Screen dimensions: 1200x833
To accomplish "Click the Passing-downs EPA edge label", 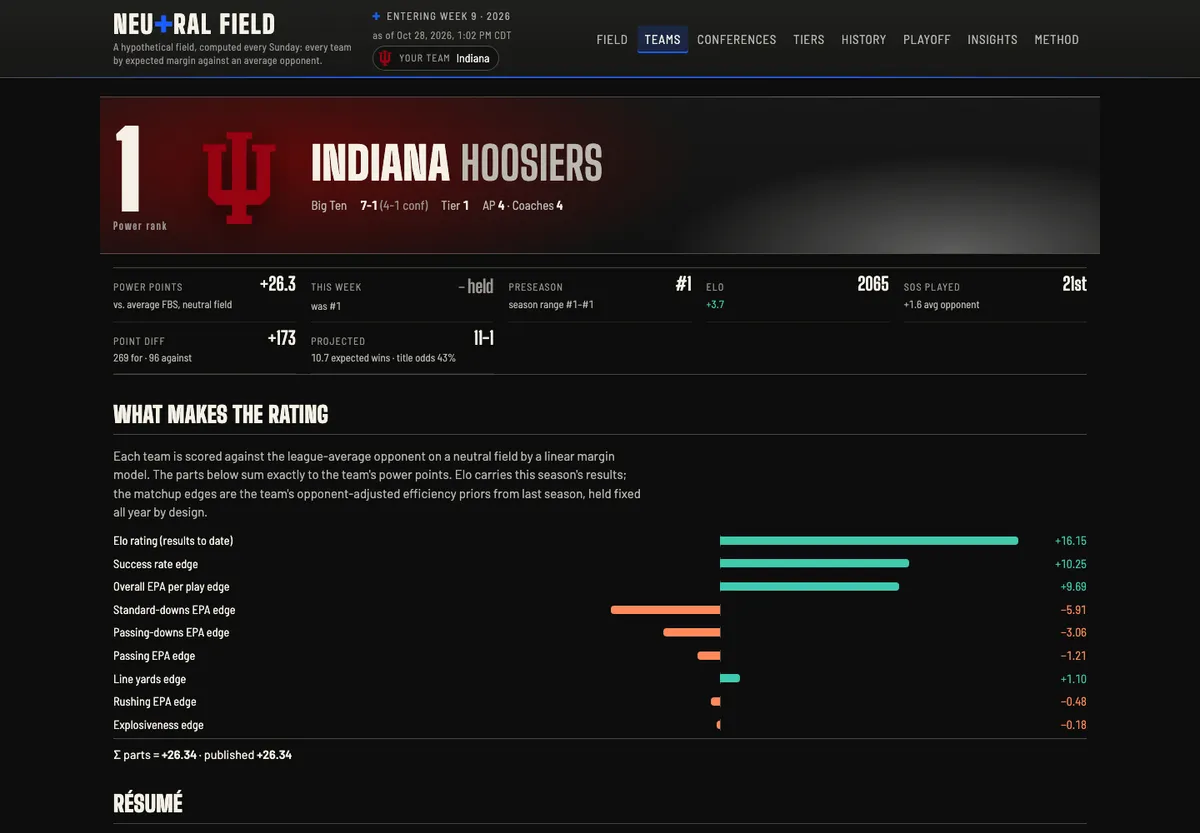I will tap(171, 633).
